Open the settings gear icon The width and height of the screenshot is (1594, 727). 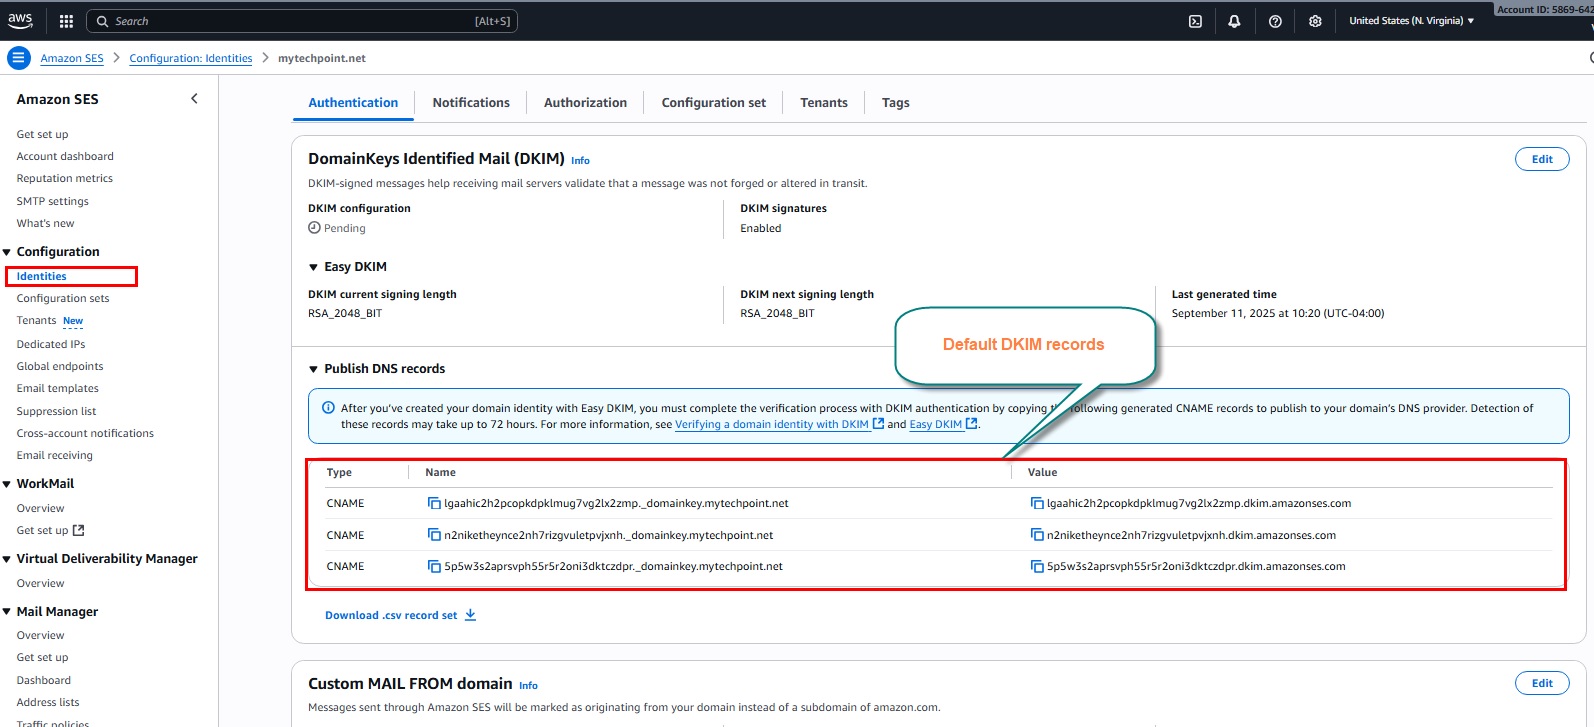pos(1315,21)
